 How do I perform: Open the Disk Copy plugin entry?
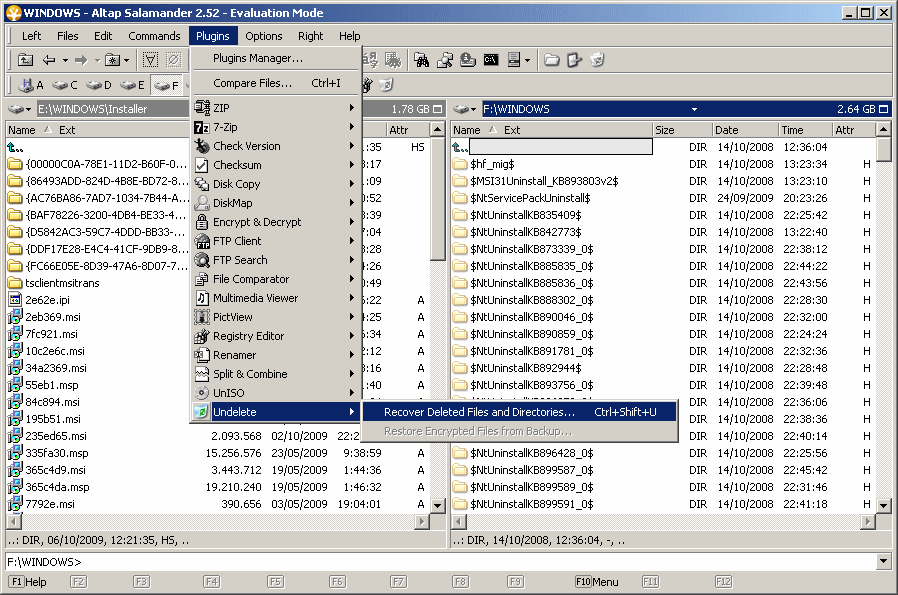275,183
